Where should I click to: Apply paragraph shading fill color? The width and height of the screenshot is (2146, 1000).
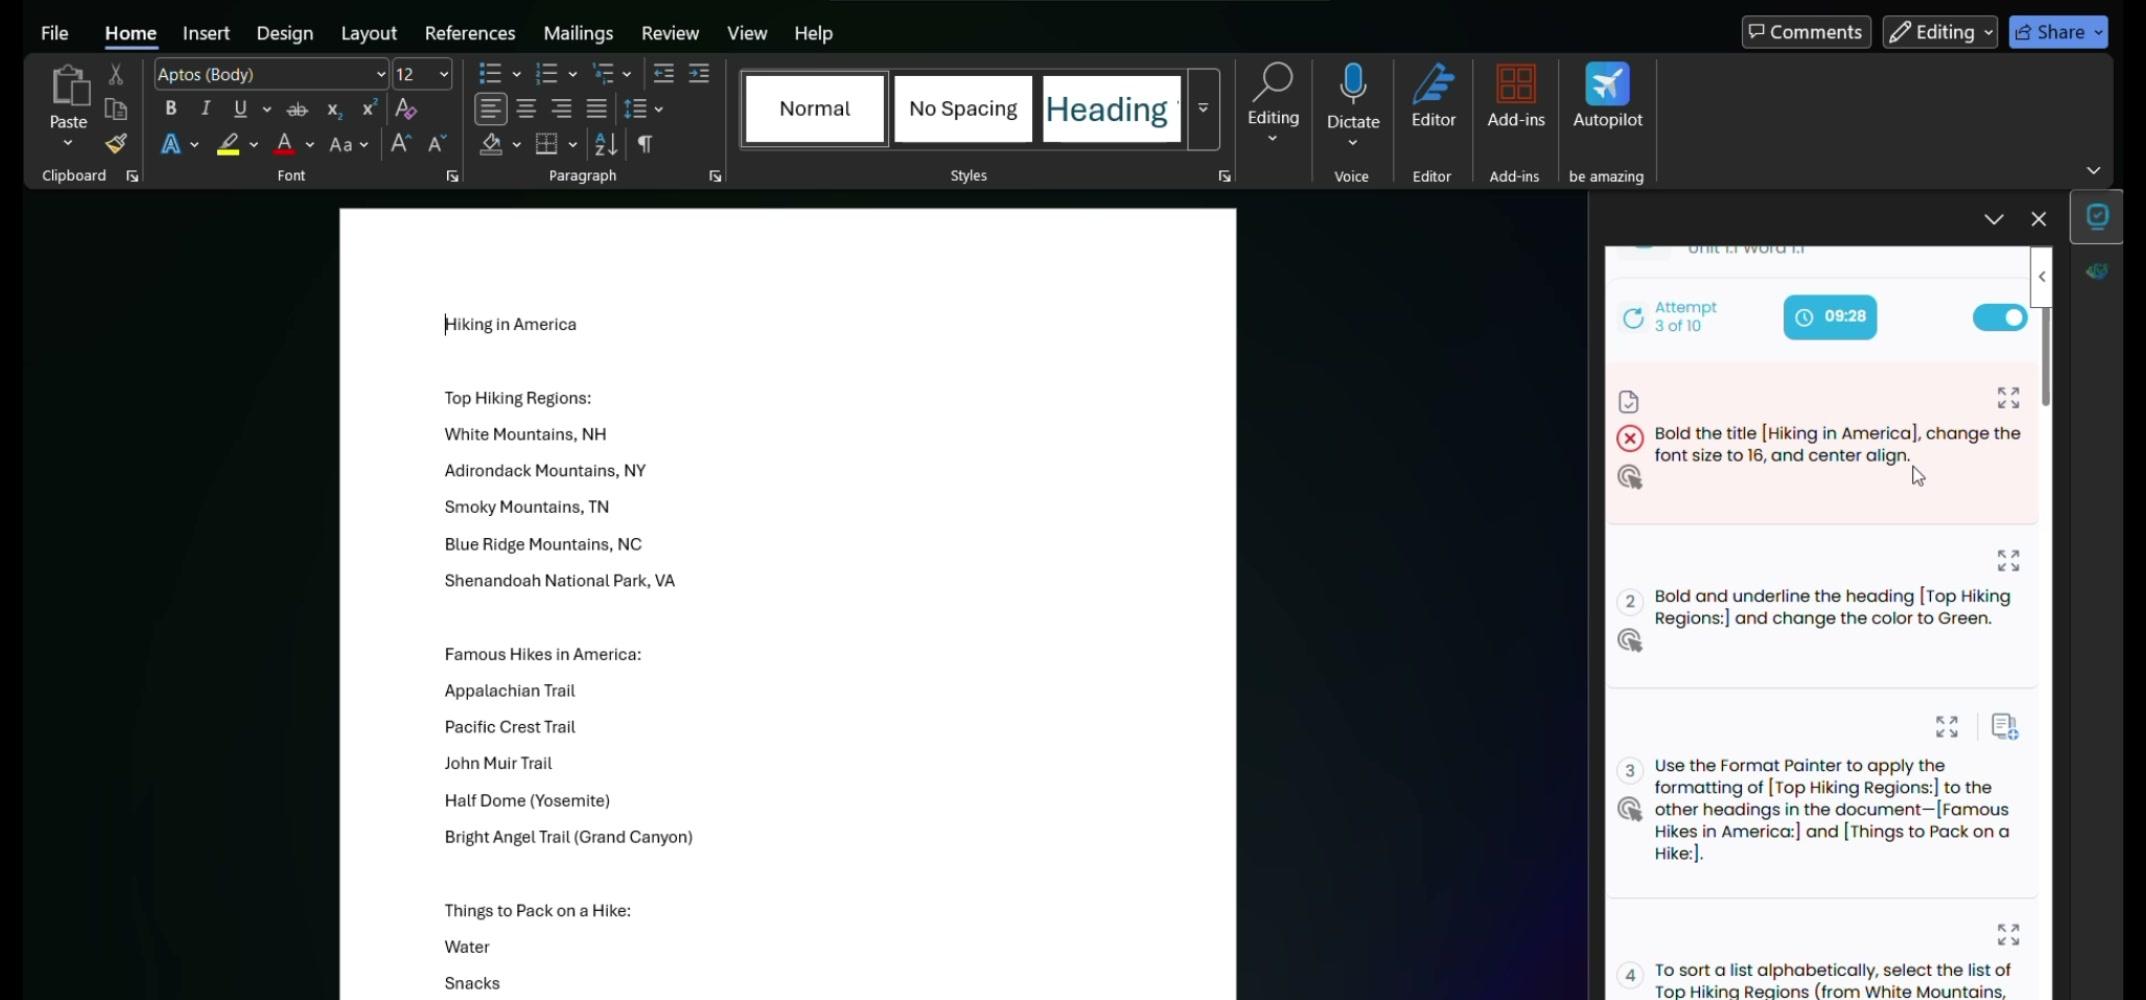point(490,144)
